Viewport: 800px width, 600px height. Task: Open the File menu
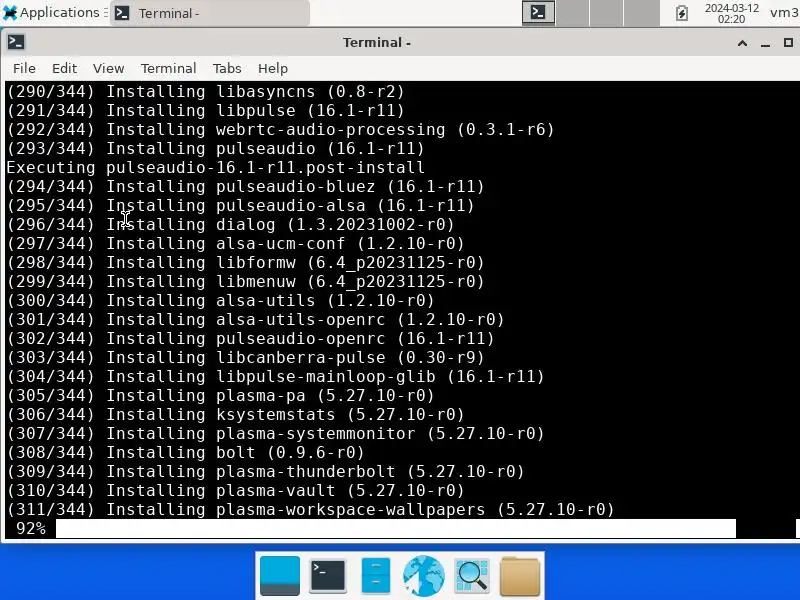[x=24, y=68]
